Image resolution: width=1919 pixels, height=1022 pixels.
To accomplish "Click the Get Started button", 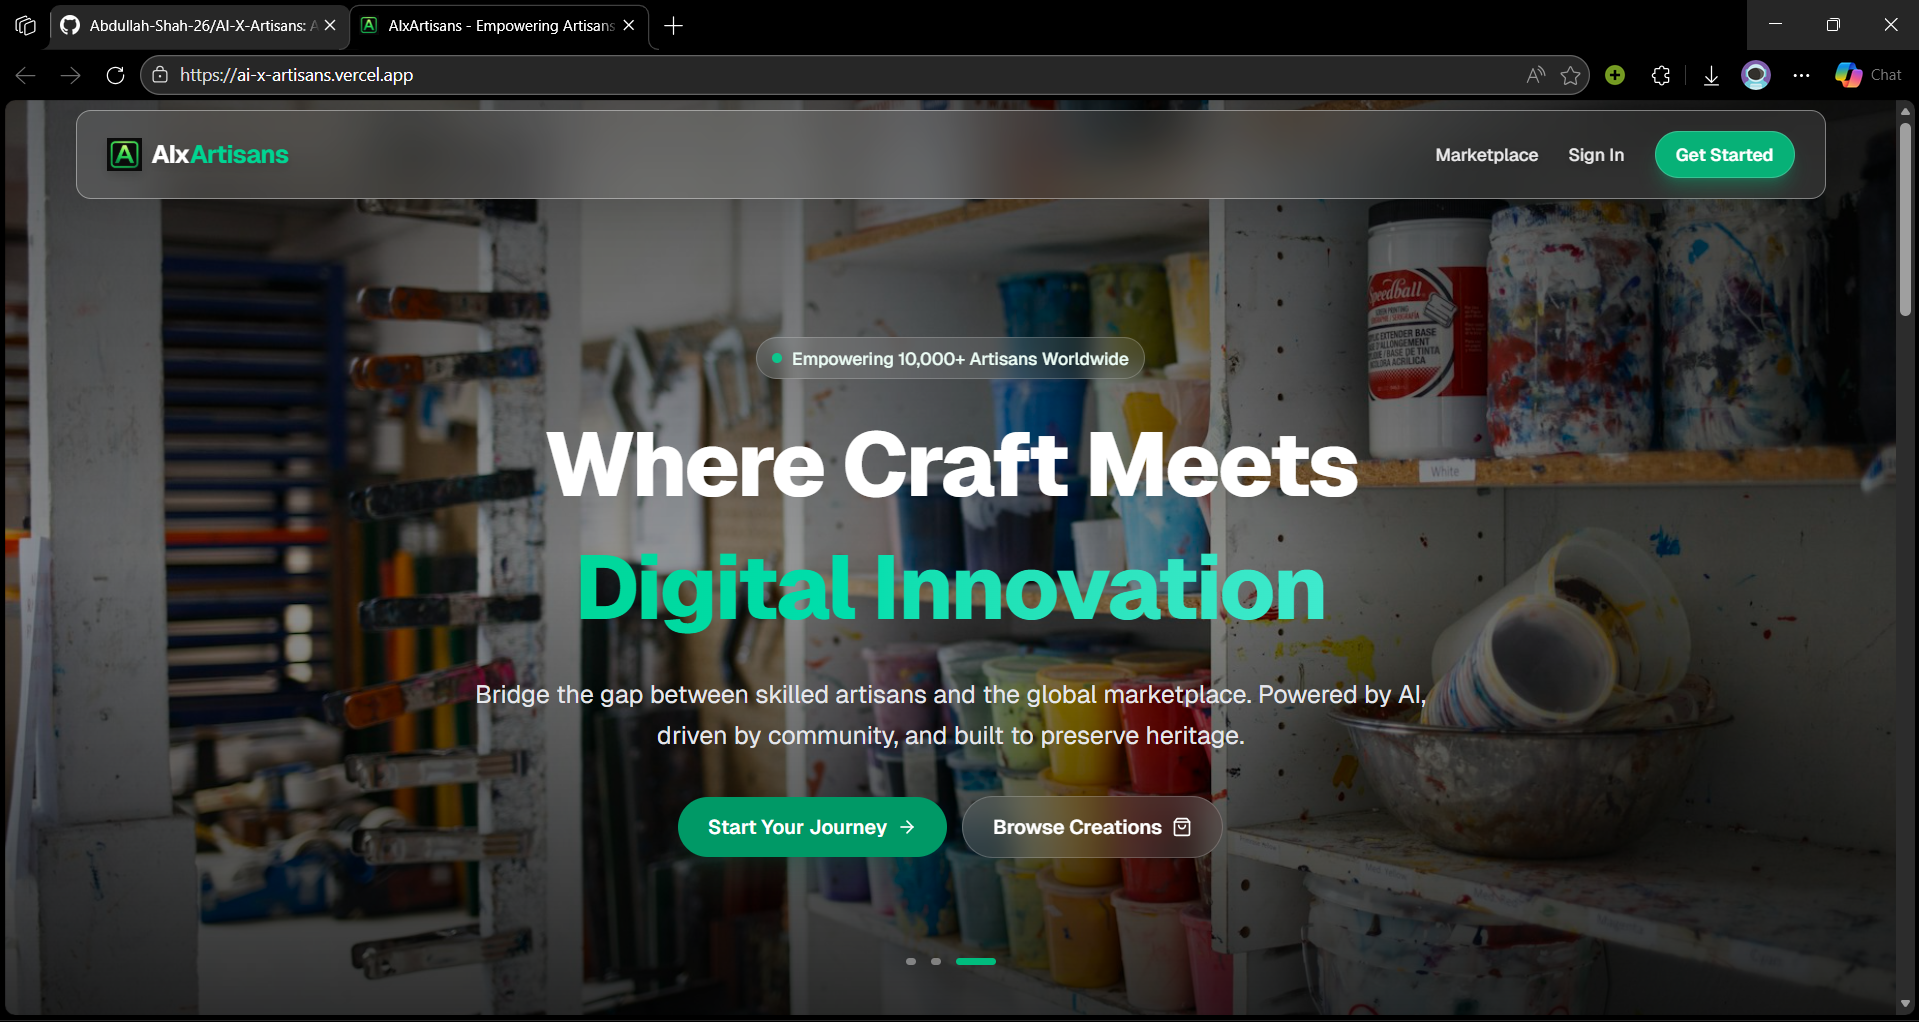I will [1724, 155].
